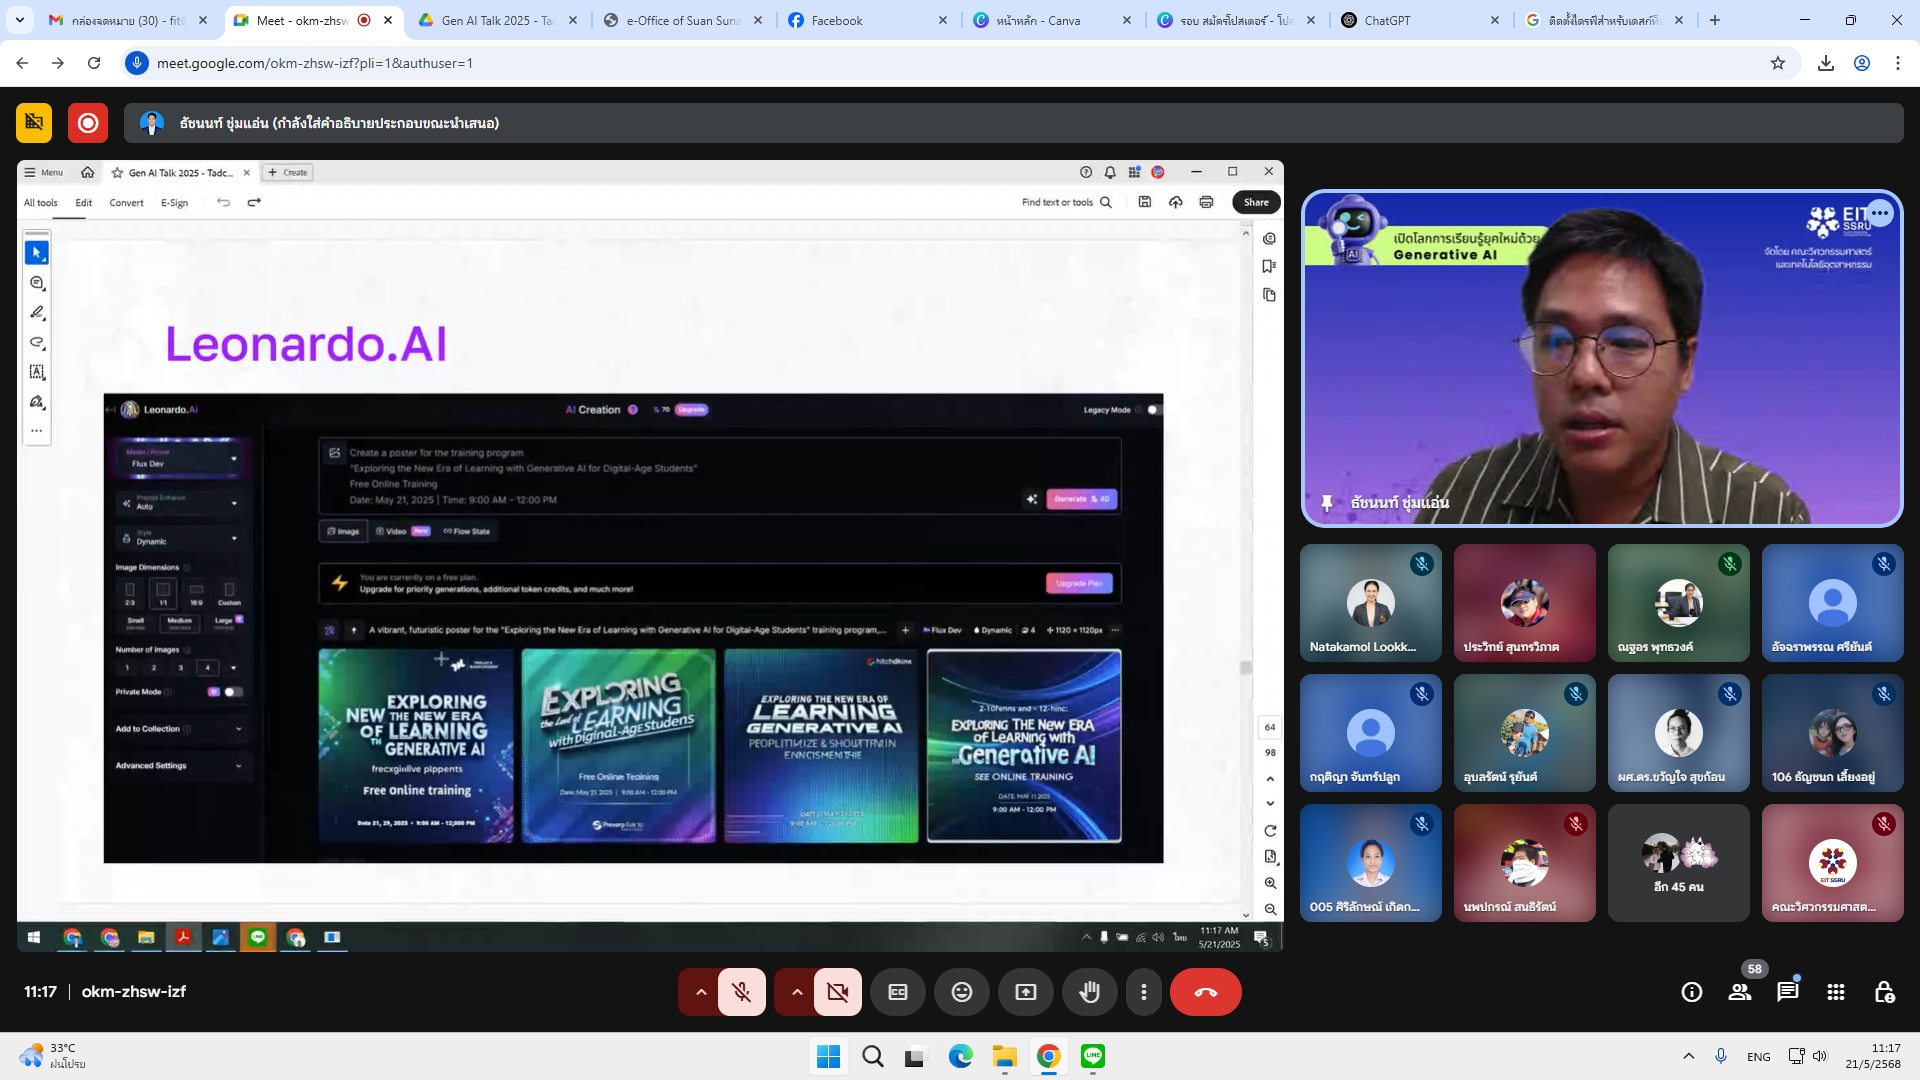Click the raise hand icon

(x=1089, y=992)
